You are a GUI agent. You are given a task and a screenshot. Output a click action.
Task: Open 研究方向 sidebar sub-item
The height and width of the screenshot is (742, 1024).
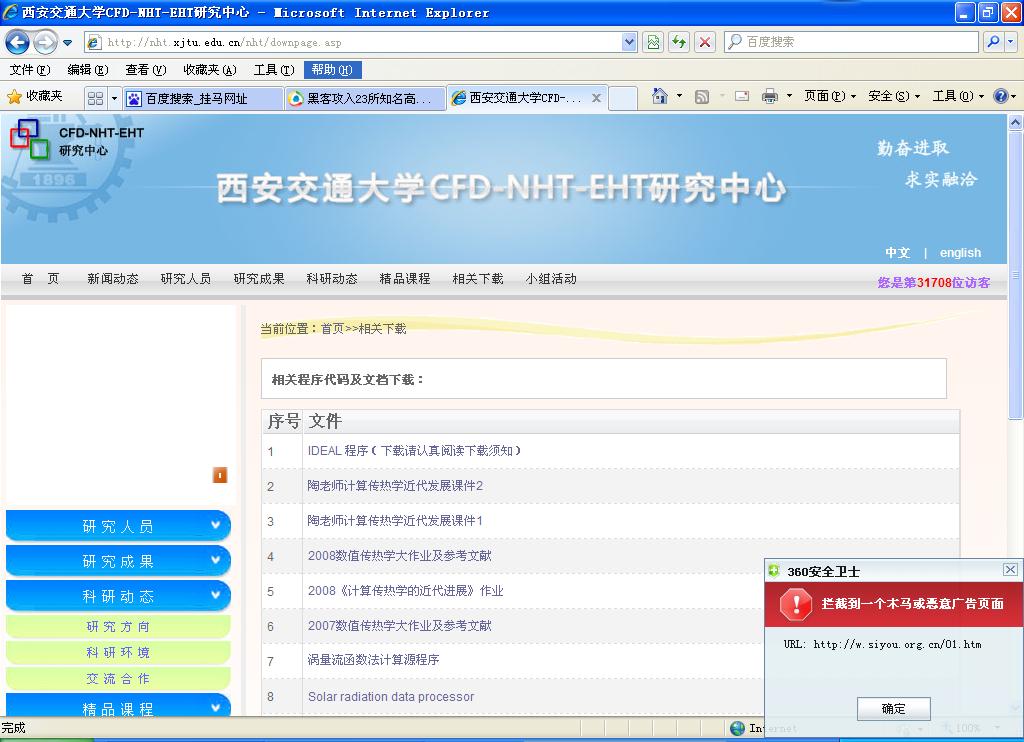pyautogui.click(x=118, y=626)
